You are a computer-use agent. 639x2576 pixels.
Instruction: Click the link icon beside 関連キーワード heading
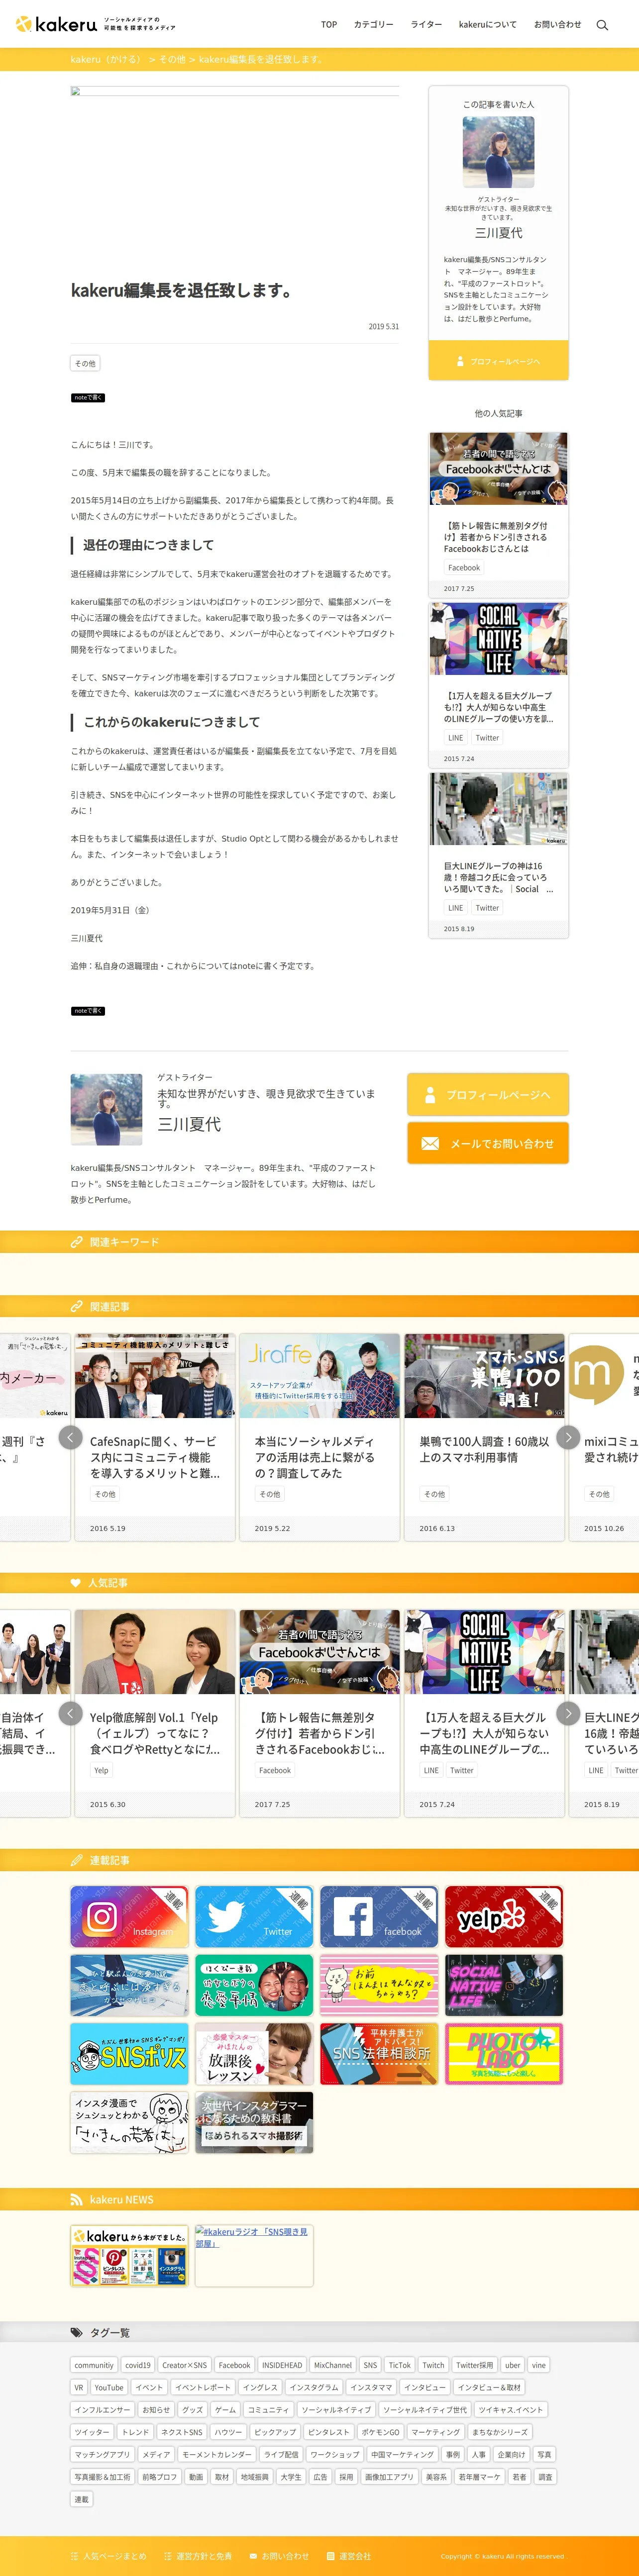click(76, 1242)
